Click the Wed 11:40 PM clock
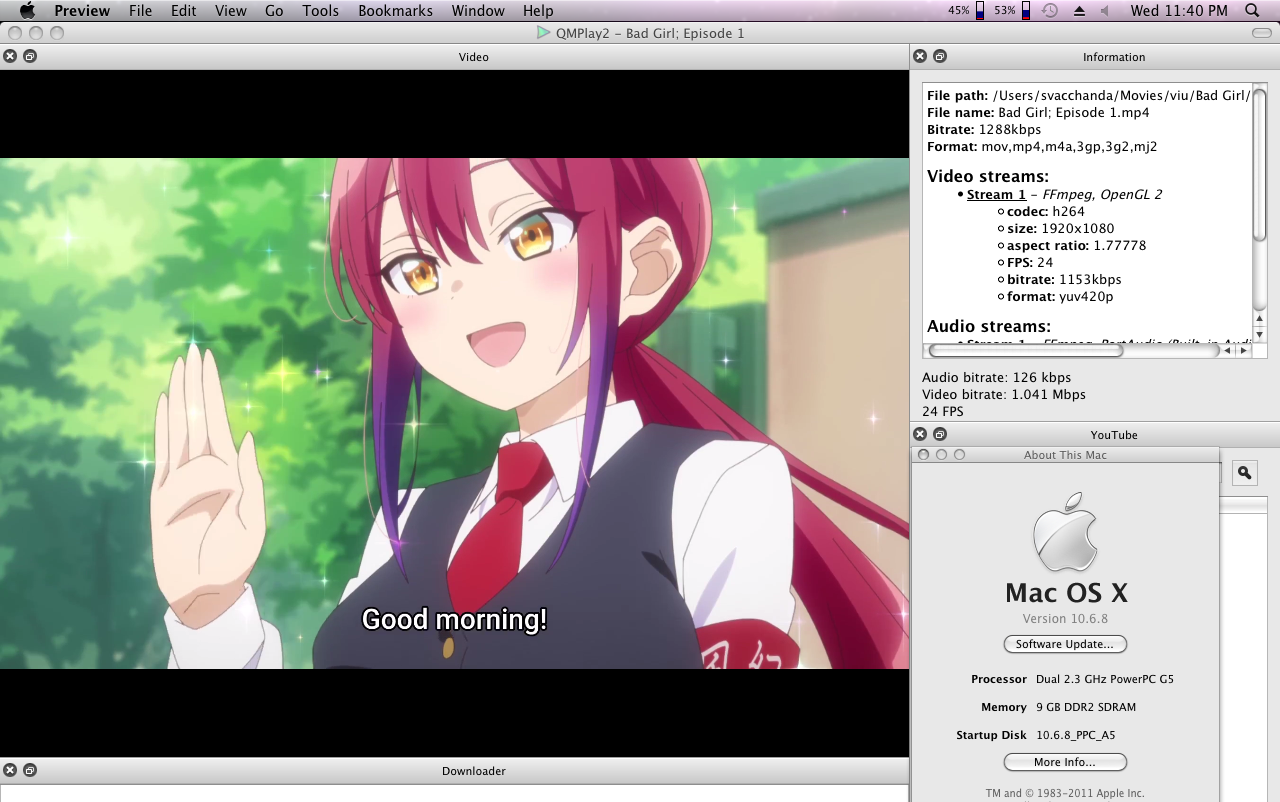 pyautogui.click(x=1179, y=11)
